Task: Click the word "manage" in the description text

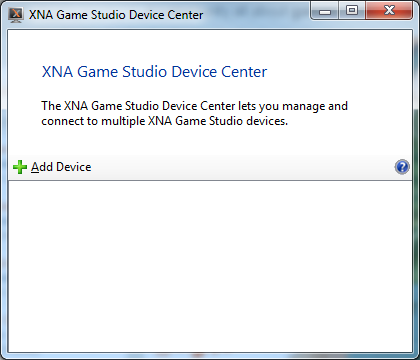Action: point(304,107)
